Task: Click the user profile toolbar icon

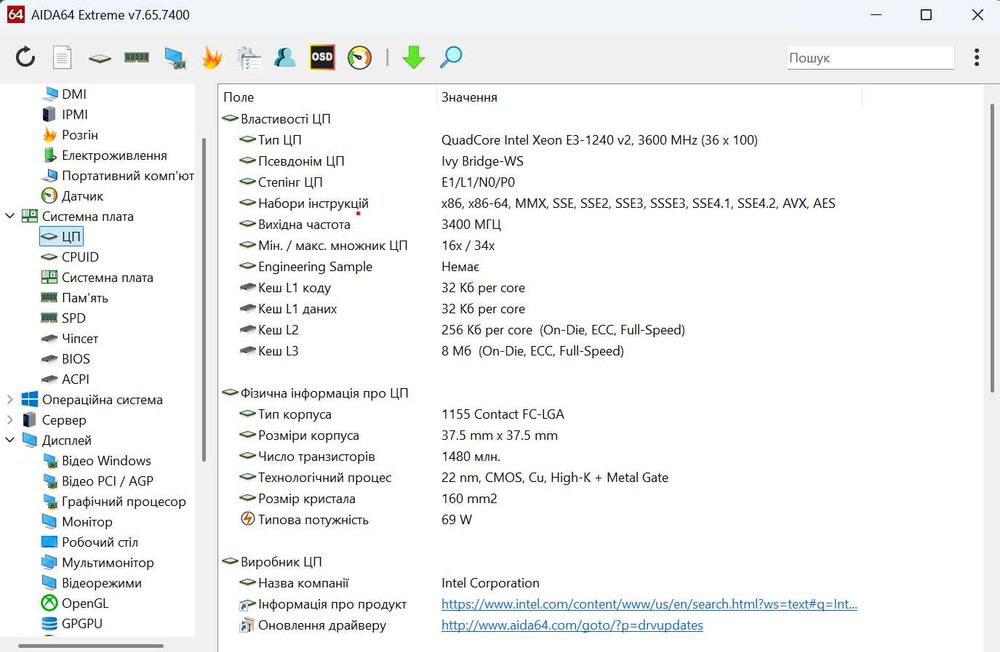Action: pos(285,57)
